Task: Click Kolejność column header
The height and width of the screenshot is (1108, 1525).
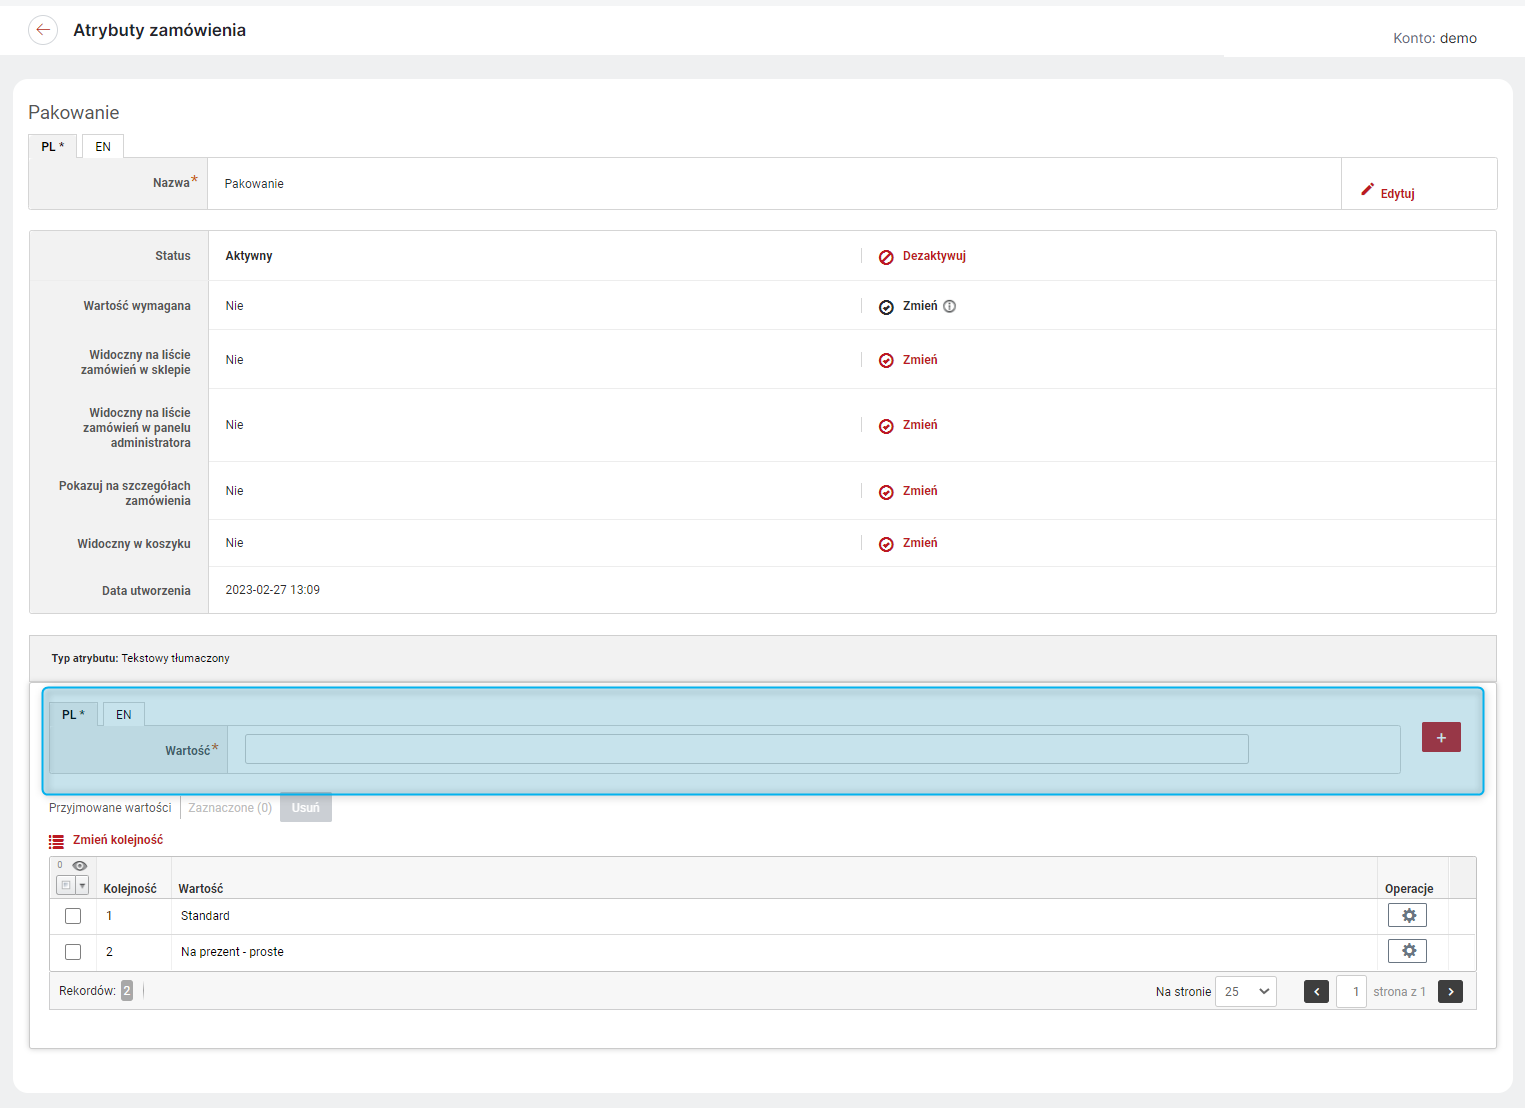Action: pyautogui.click(x=130, y=889)
